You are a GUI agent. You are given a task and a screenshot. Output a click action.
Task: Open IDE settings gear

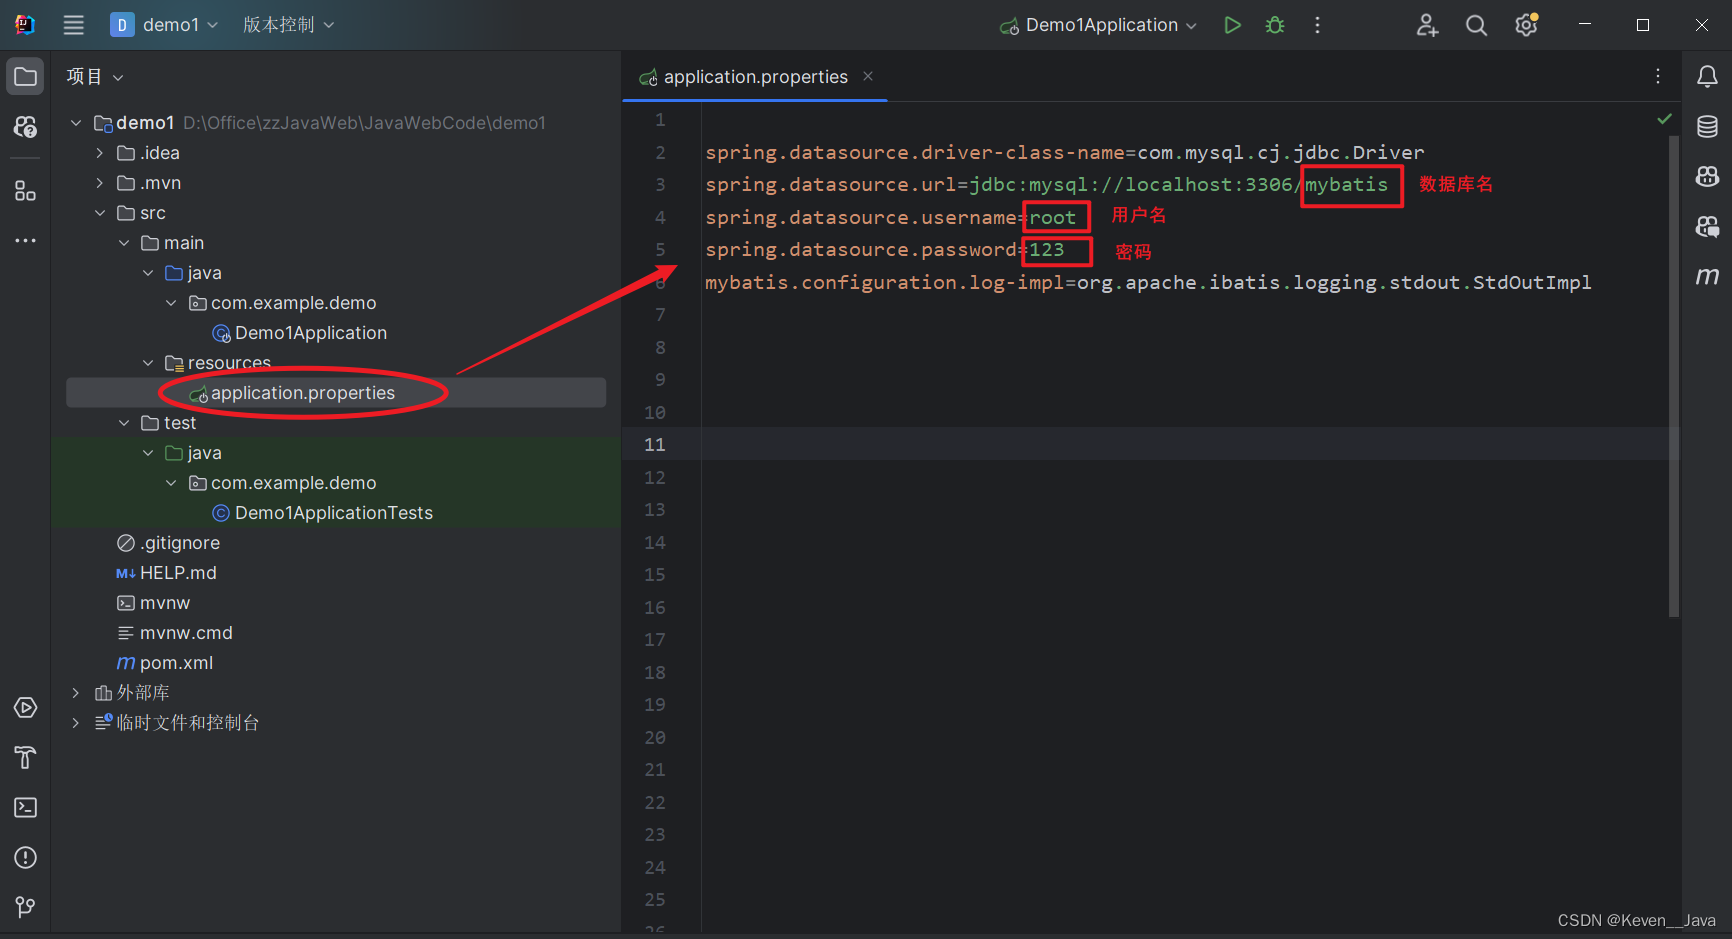pos(1526,25)
